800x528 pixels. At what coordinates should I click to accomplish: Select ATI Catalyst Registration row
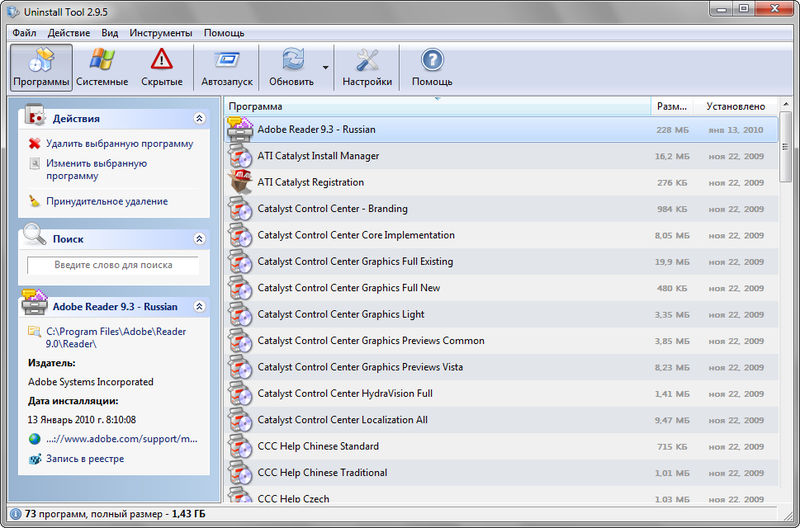tap(502, 183)
